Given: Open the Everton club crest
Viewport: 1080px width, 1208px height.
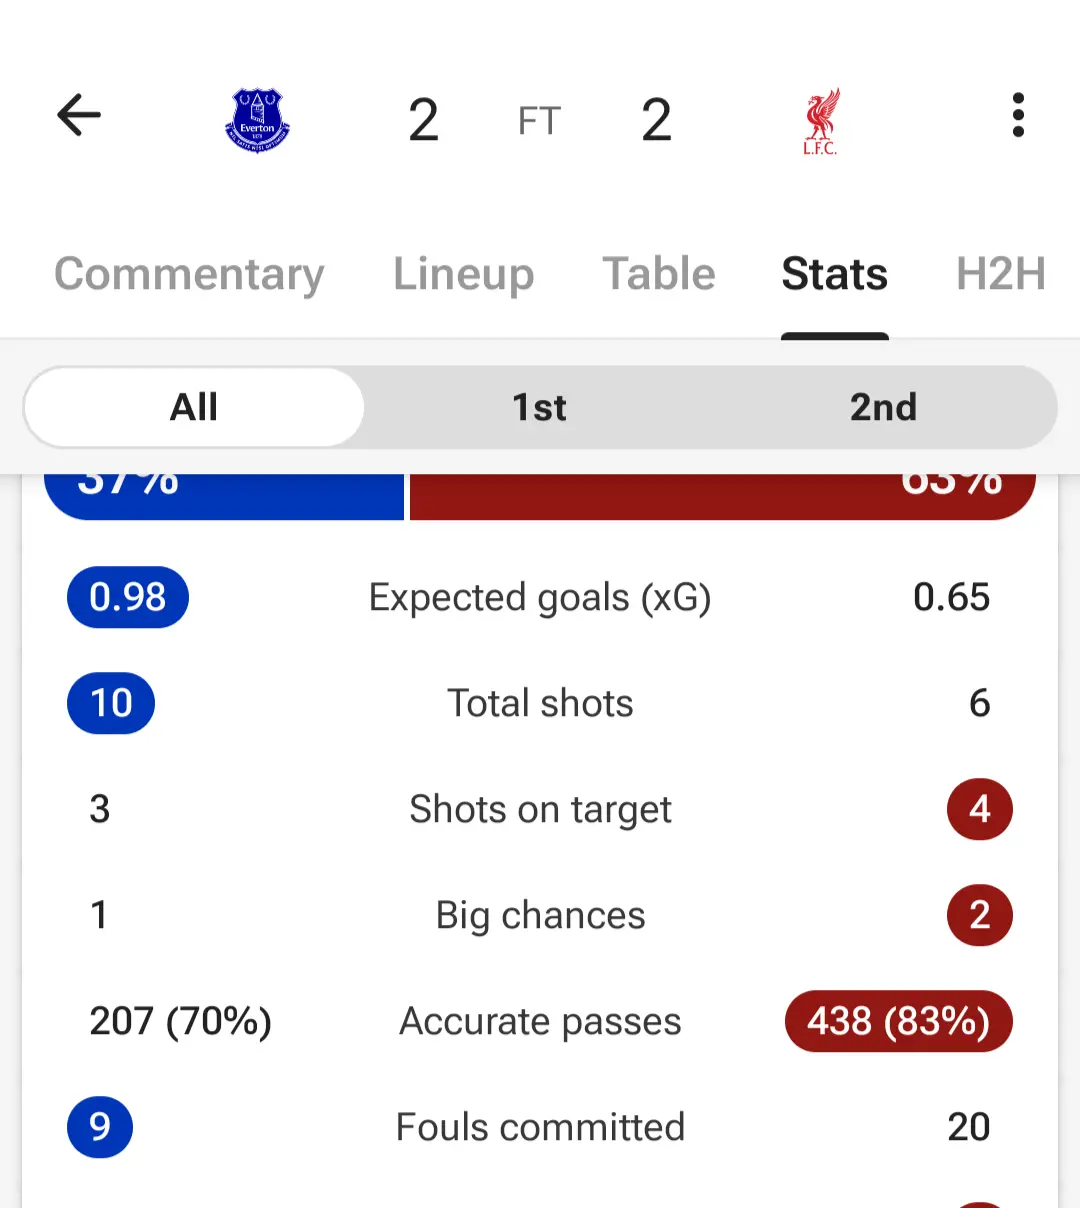Looking at the screenshot, I should (257, 120).
